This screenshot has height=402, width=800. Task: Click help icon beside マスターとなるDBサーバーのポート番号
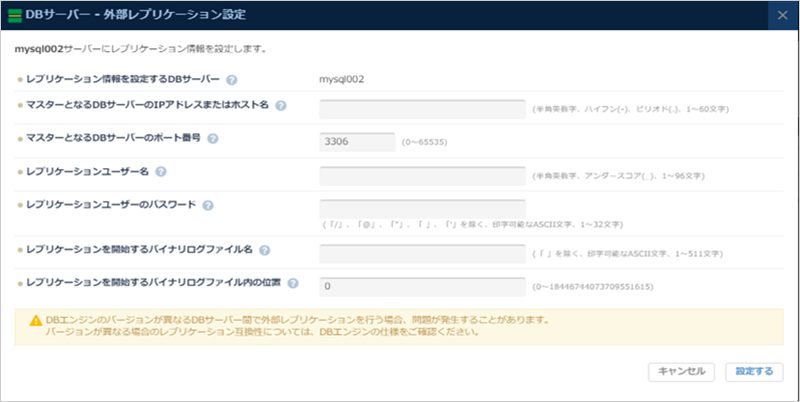pyautogui.click(x=213, y=139)
